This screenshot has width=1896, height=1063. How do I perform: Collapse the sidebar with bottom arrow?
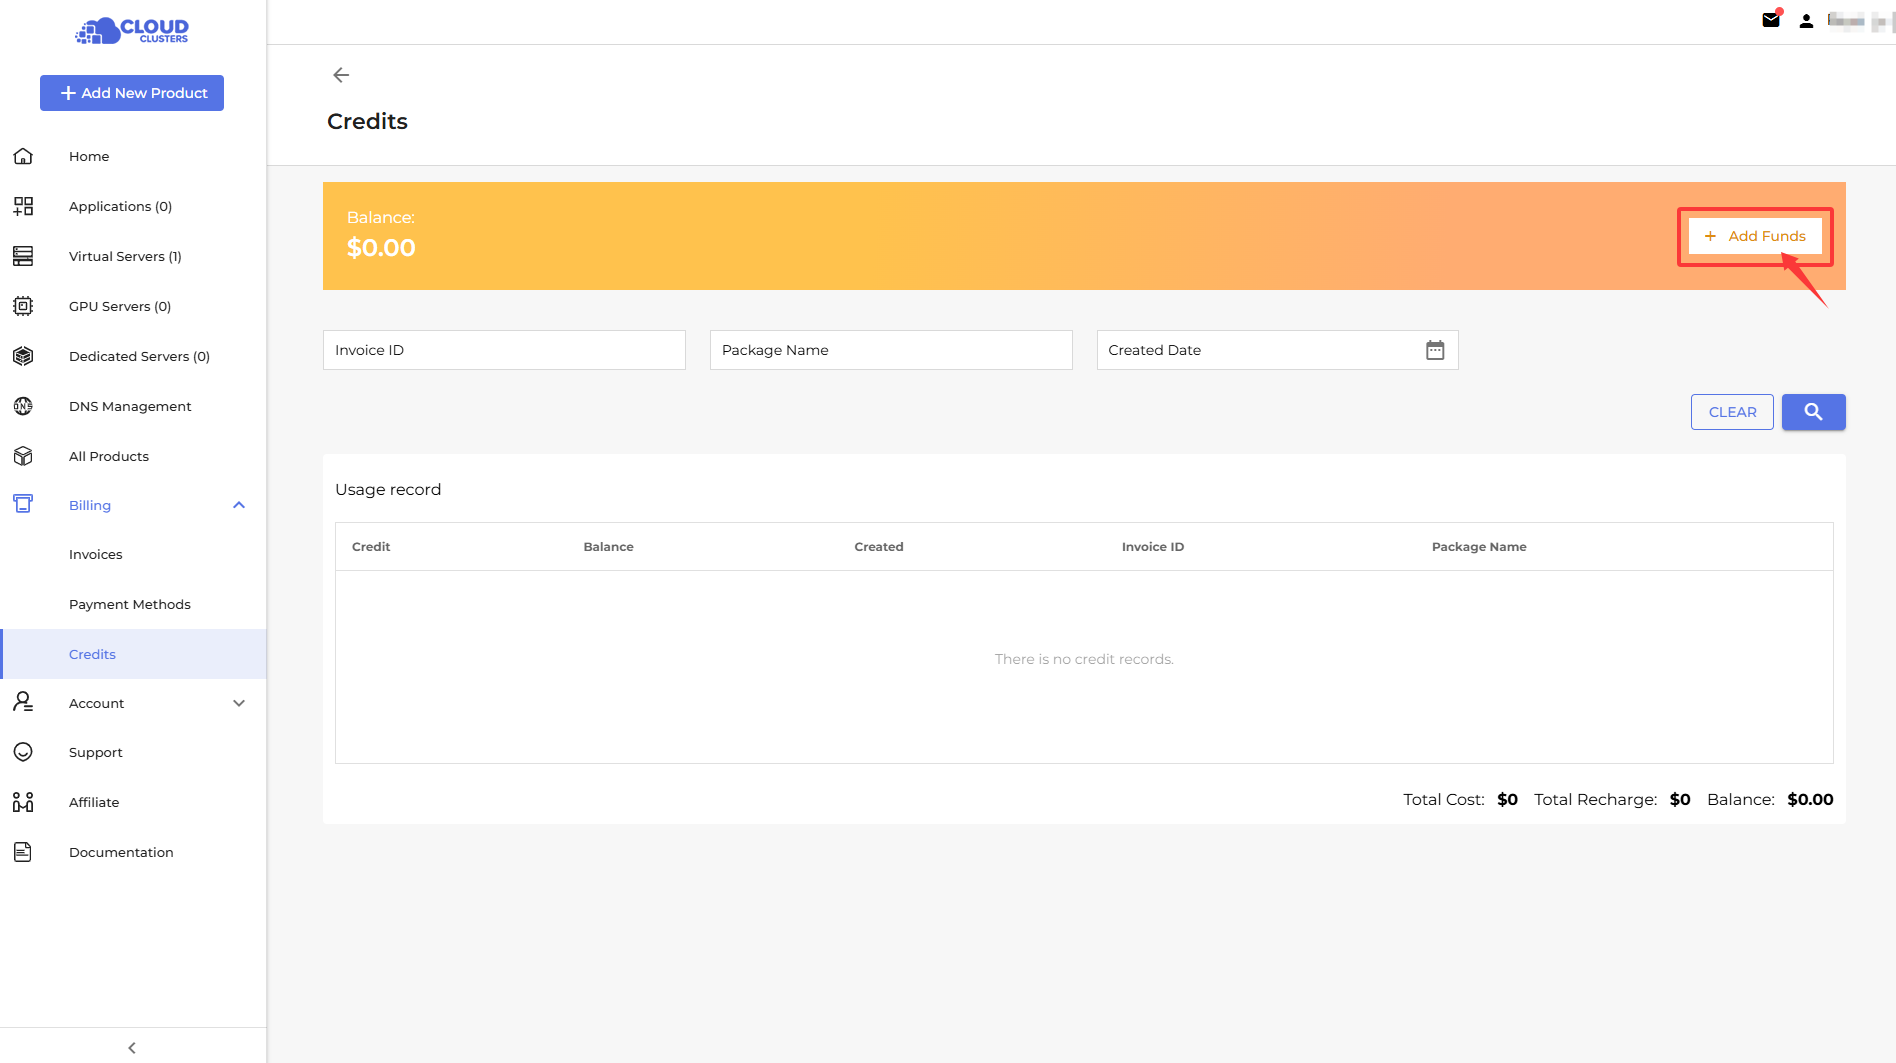132,1047
